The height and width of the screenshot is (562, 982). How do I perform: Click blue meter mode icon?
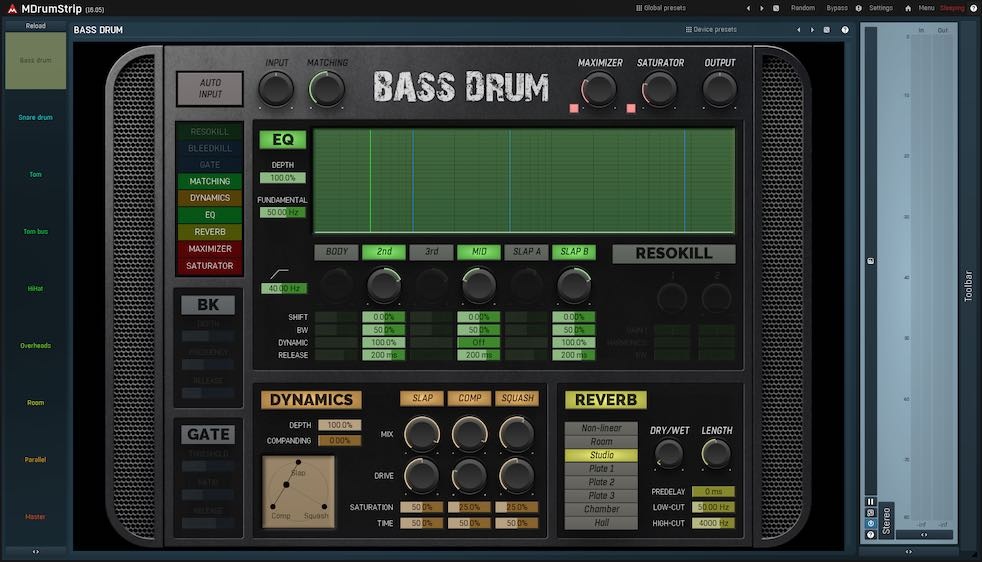click(871, 523)
